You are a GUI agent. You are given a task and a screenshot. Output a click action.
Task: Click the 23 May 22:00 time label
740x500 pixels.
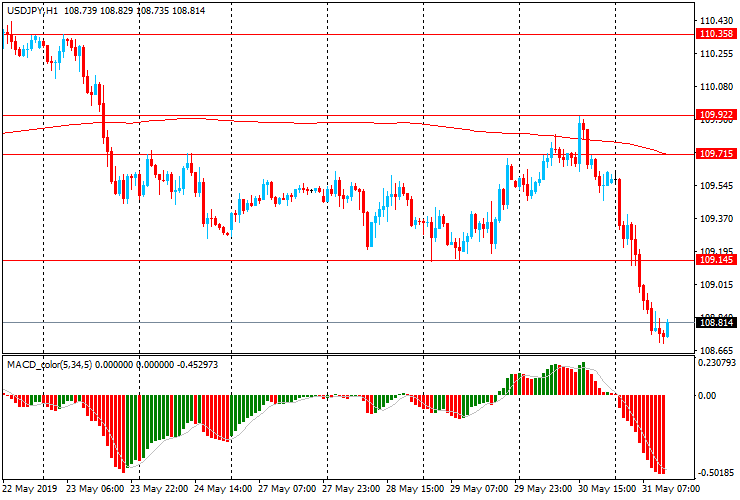point(159,488)
